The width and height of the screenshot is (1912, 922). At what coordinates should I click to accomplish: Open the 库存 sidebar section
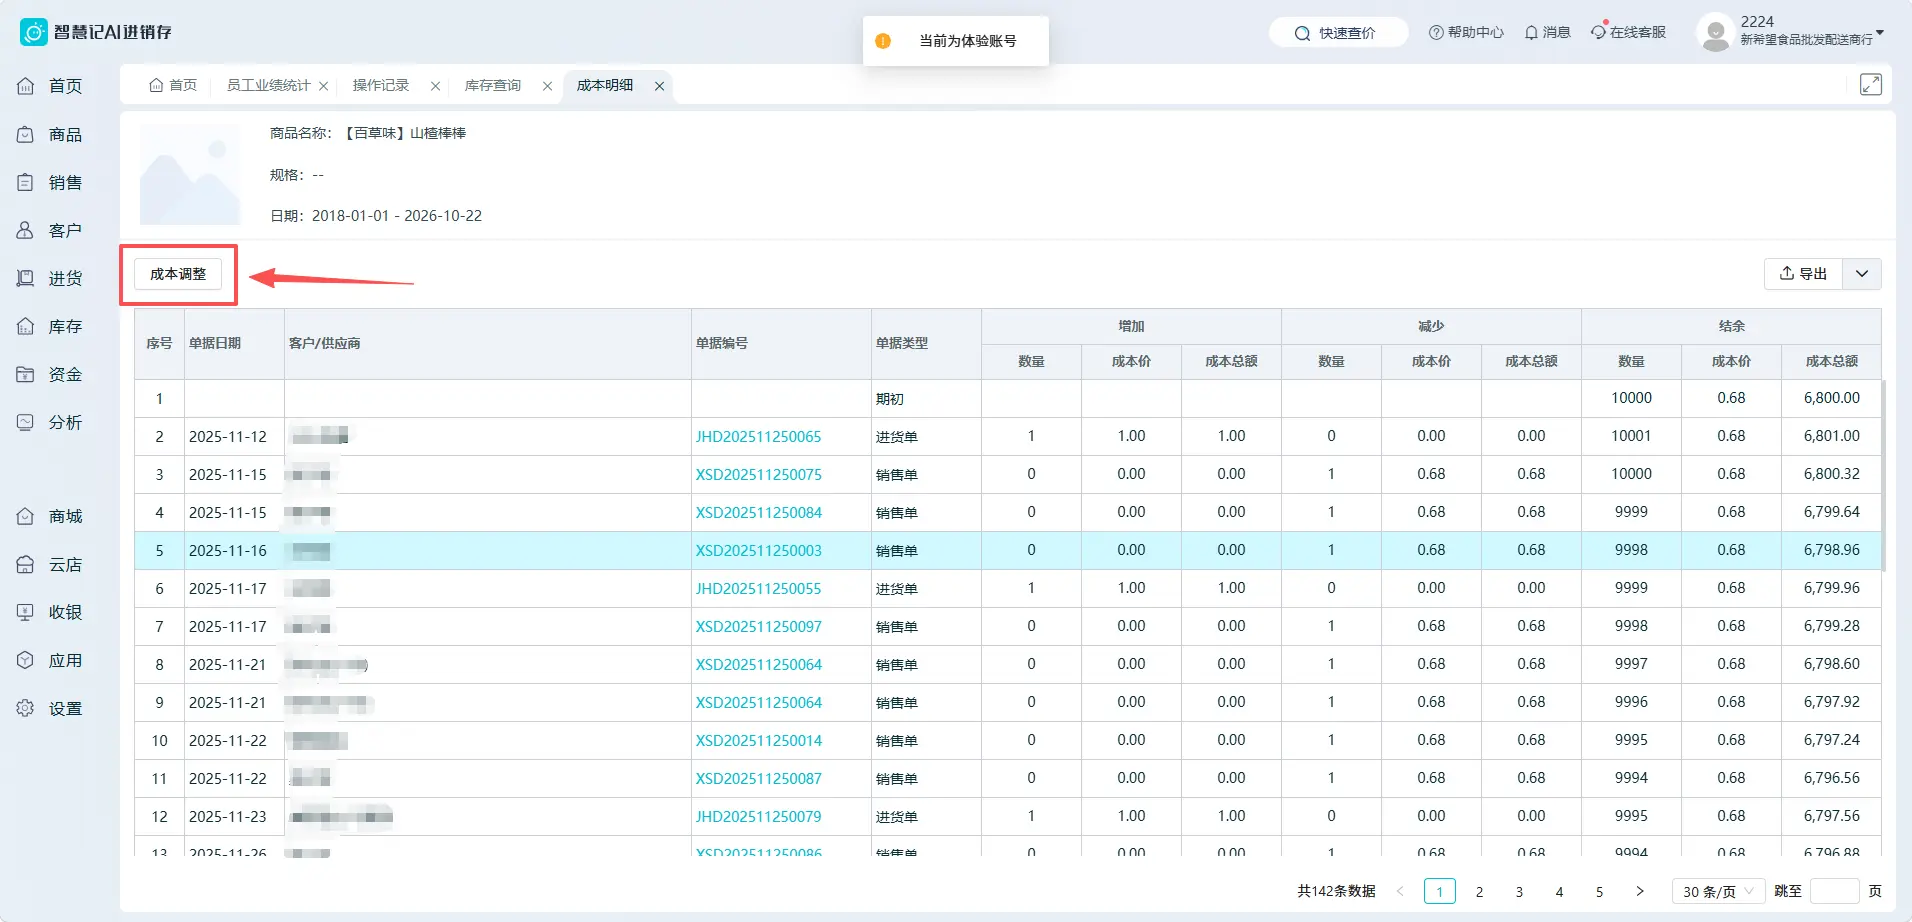(x=50, y=326)
